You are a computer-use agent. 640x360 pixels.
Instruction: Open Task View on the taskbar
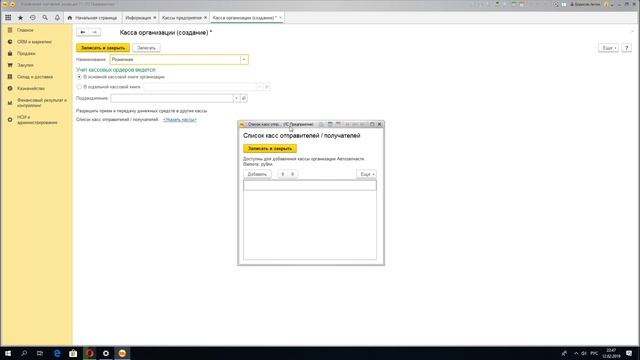(40, 353)
